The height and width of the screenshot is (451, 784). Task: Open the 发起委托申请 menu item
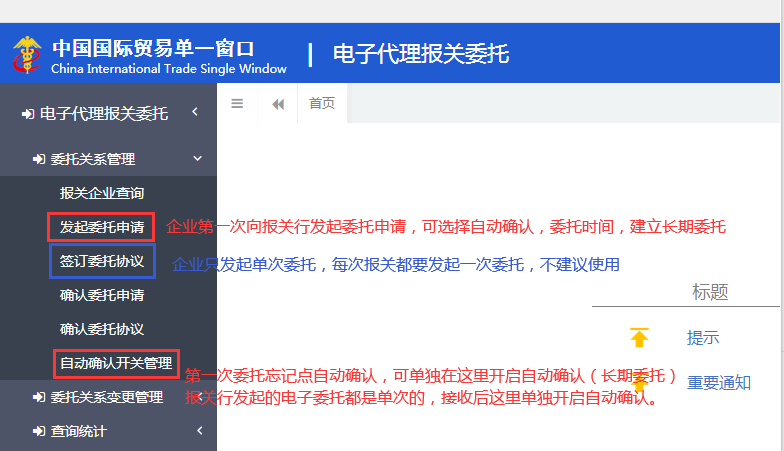(102, 227)
